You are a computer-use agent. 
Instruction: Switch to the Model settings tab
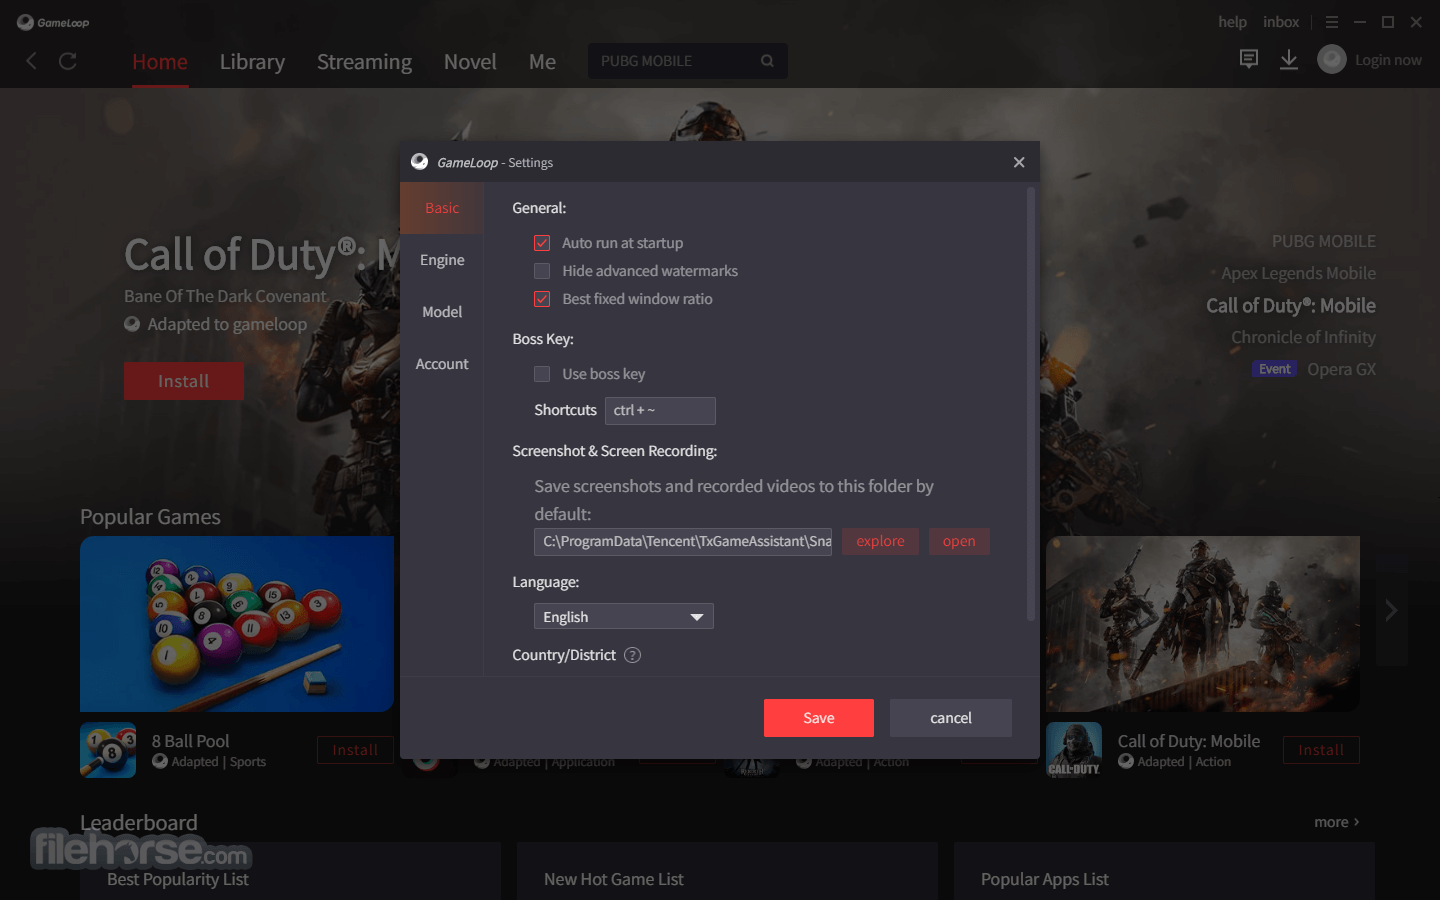(442, 312)
